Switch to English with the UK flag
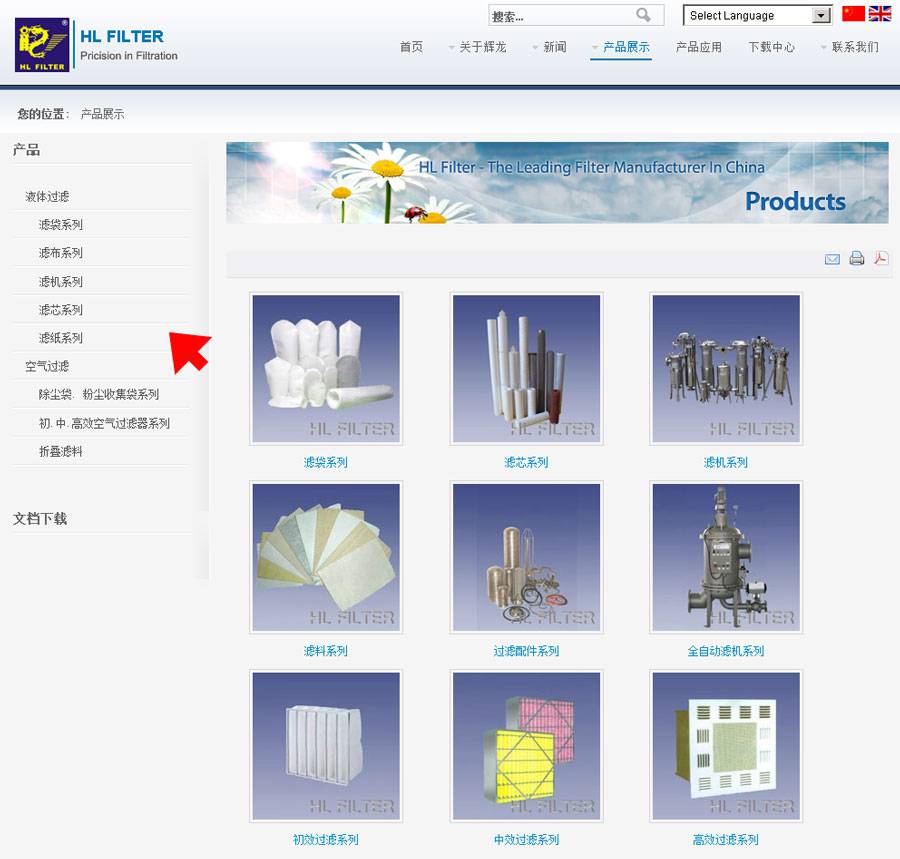 click(880, 14)
